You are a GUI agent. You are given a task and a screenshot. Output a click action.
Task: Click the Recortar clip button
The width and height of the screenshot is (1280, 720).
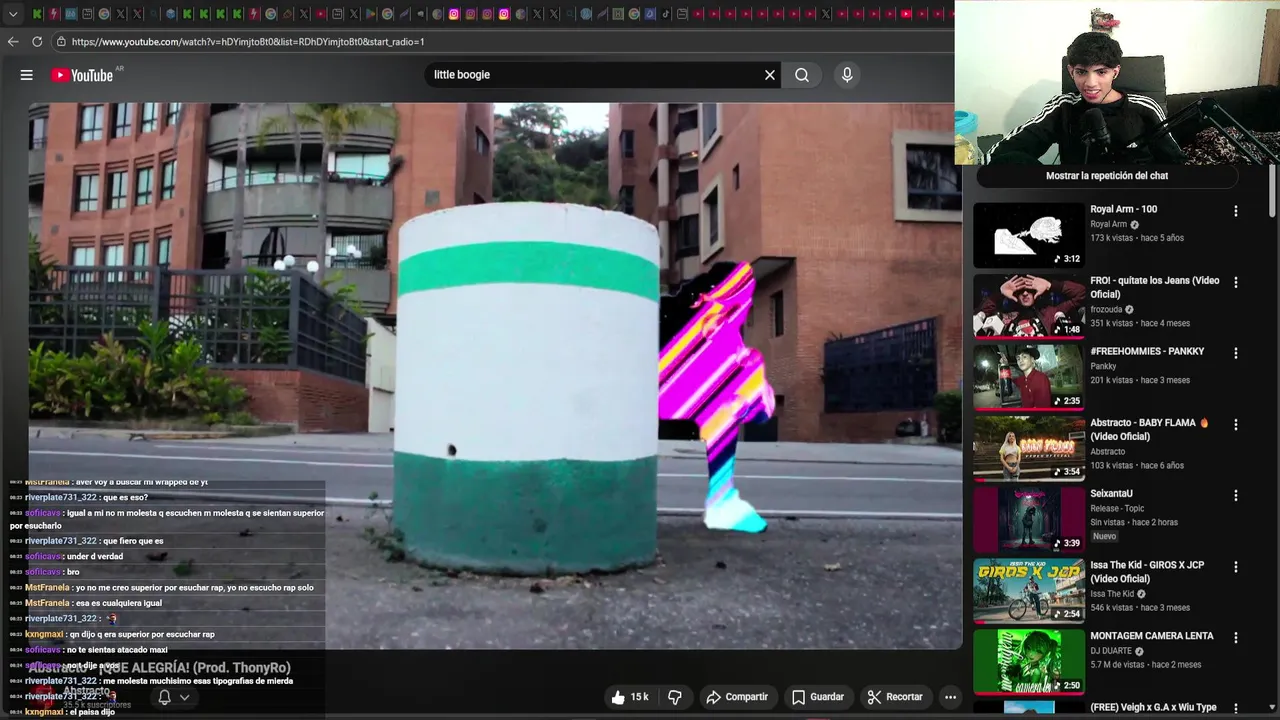[895, 697]
